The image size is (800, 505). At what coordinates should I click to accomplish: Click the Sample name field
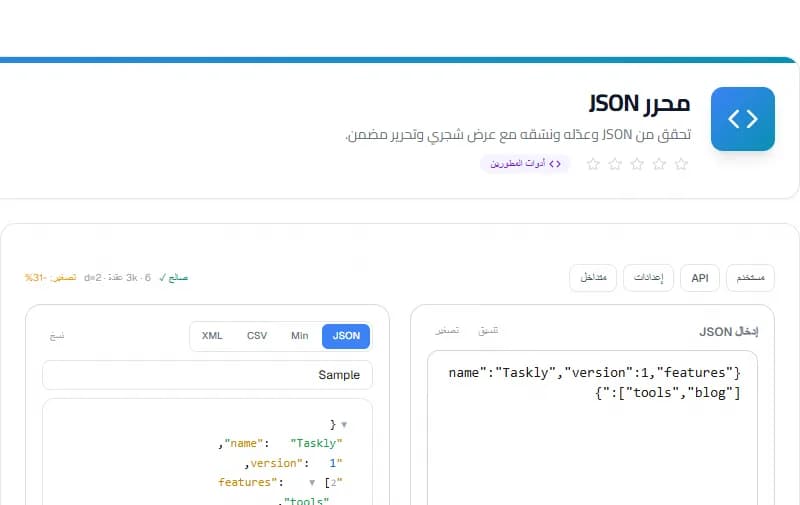[x=207, y=375]
